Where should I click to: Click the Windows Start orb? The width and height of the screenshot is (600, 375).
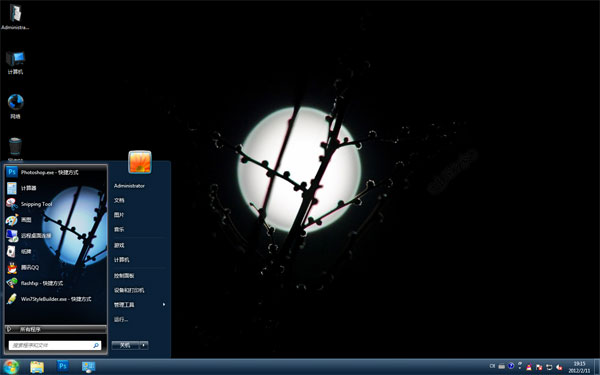point(11,367)
